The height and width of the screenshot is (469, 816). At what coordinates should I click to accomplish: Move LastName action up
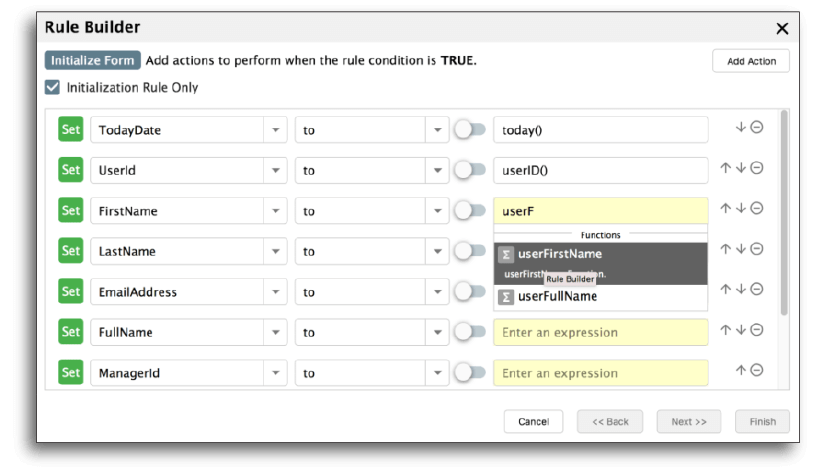(x=725, y=249)
